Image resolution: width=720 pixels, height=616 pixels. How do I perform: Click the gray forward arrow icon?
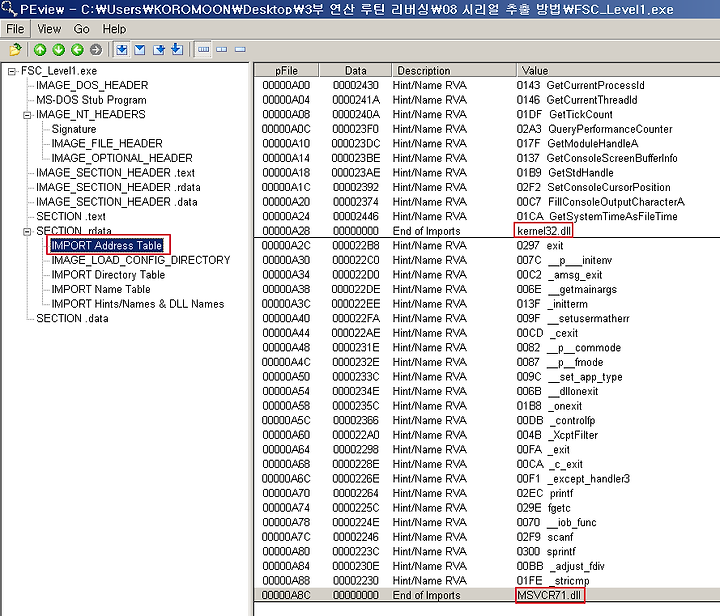point(96,50)
